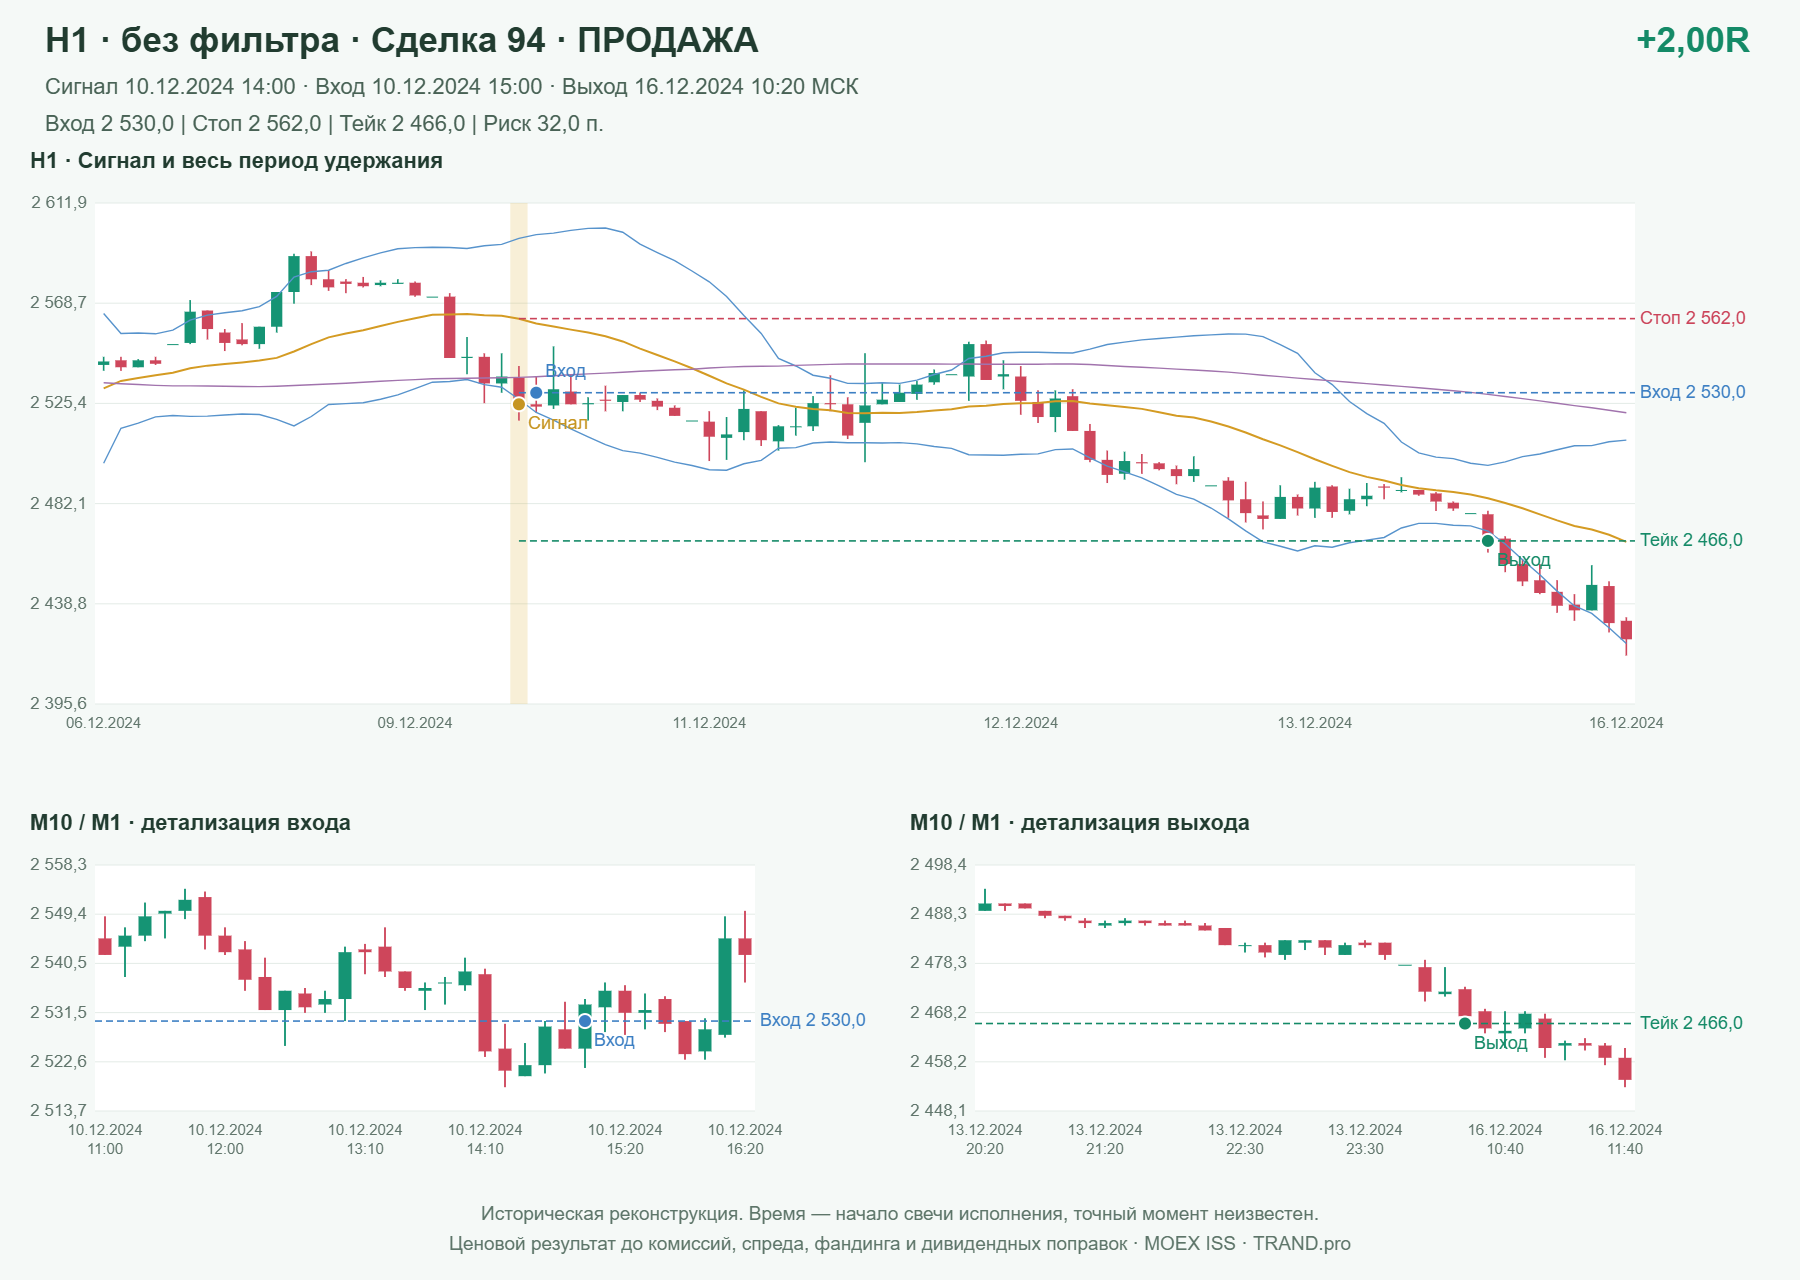Click the orange signal dot on the H1 chart
The height and width of the screenshot is (1280, 1800).
pos(519,404)
